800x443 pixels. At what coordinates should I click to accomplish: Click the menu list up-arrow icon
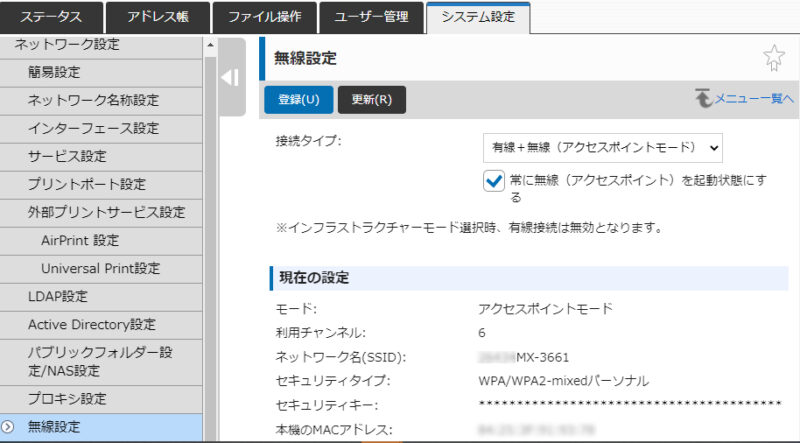[703, 99]
